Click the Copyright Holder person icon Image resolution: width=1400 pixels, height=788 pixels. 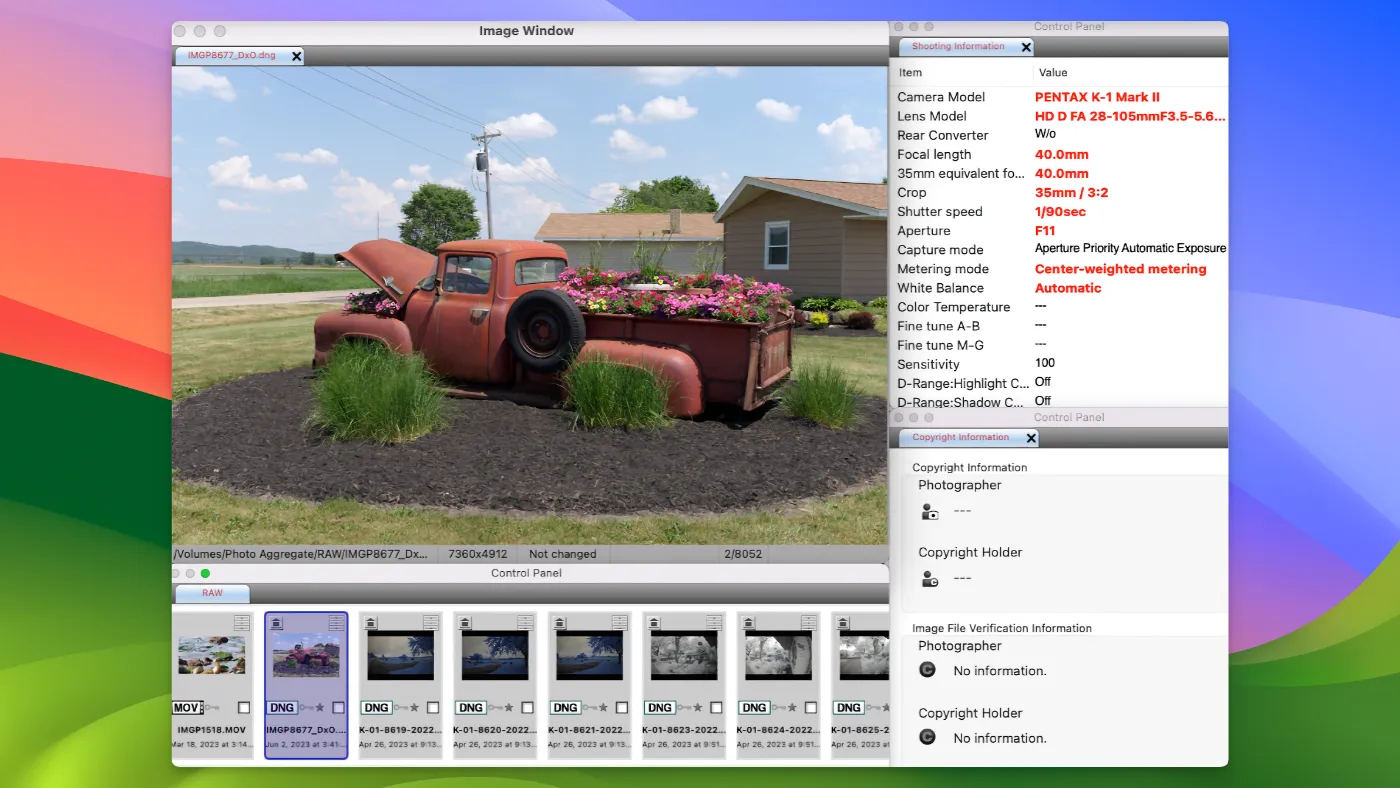[930, 579]
